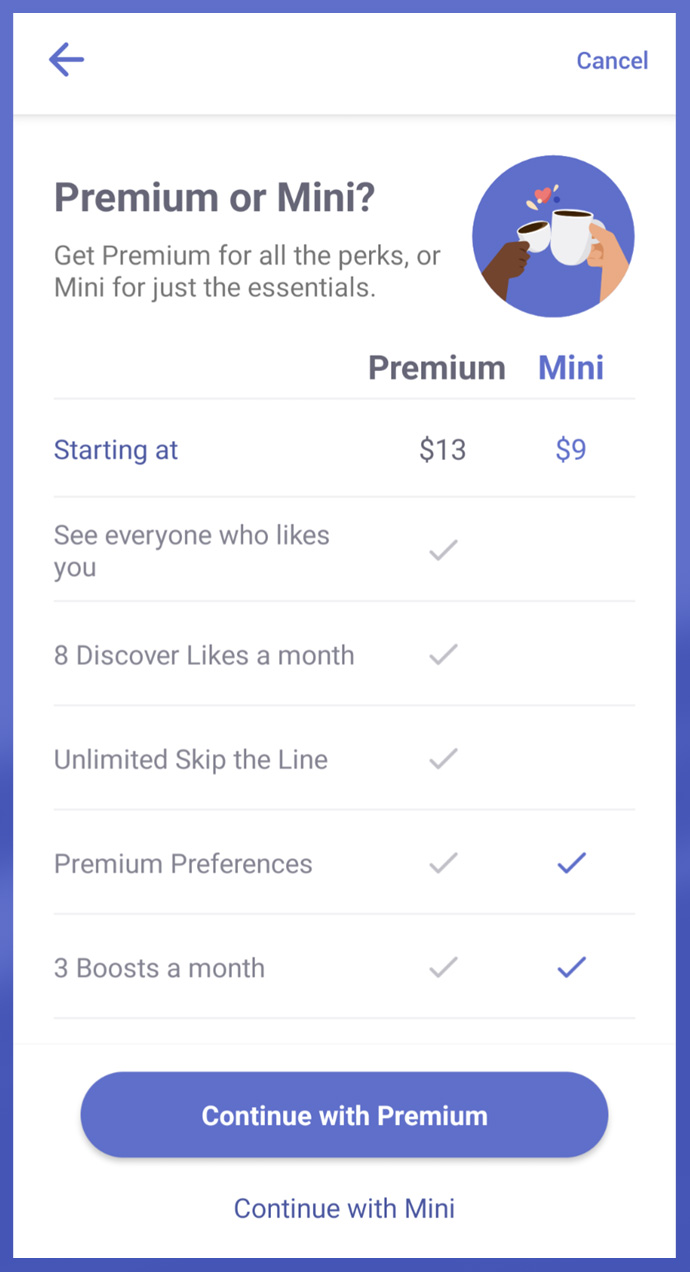Select the Mini column header
The width and height of the screenshot is (690, 1272).
pos(571,368)
